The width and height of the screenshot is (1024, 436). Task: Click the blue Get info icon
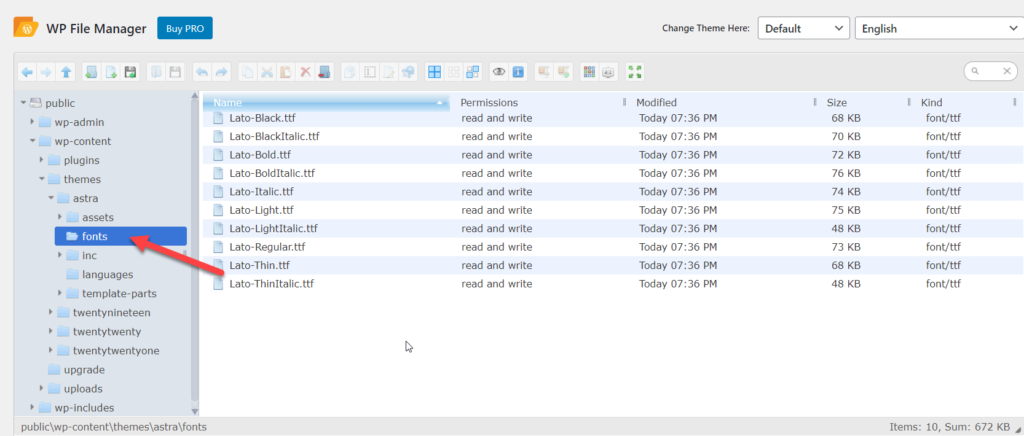[x=518, y=72]
